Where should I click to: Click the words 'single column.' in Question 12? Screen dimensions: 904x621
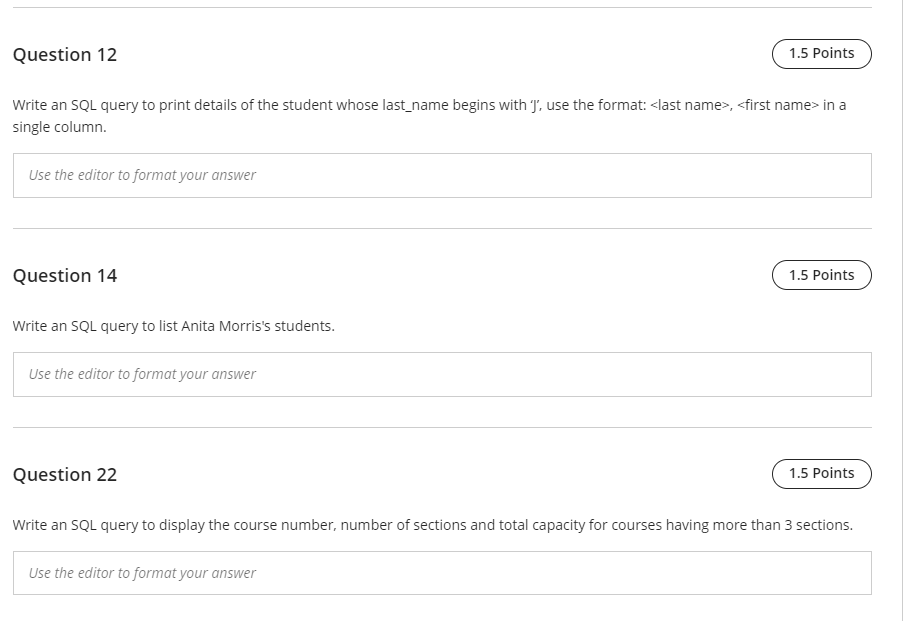pos(59,128)
